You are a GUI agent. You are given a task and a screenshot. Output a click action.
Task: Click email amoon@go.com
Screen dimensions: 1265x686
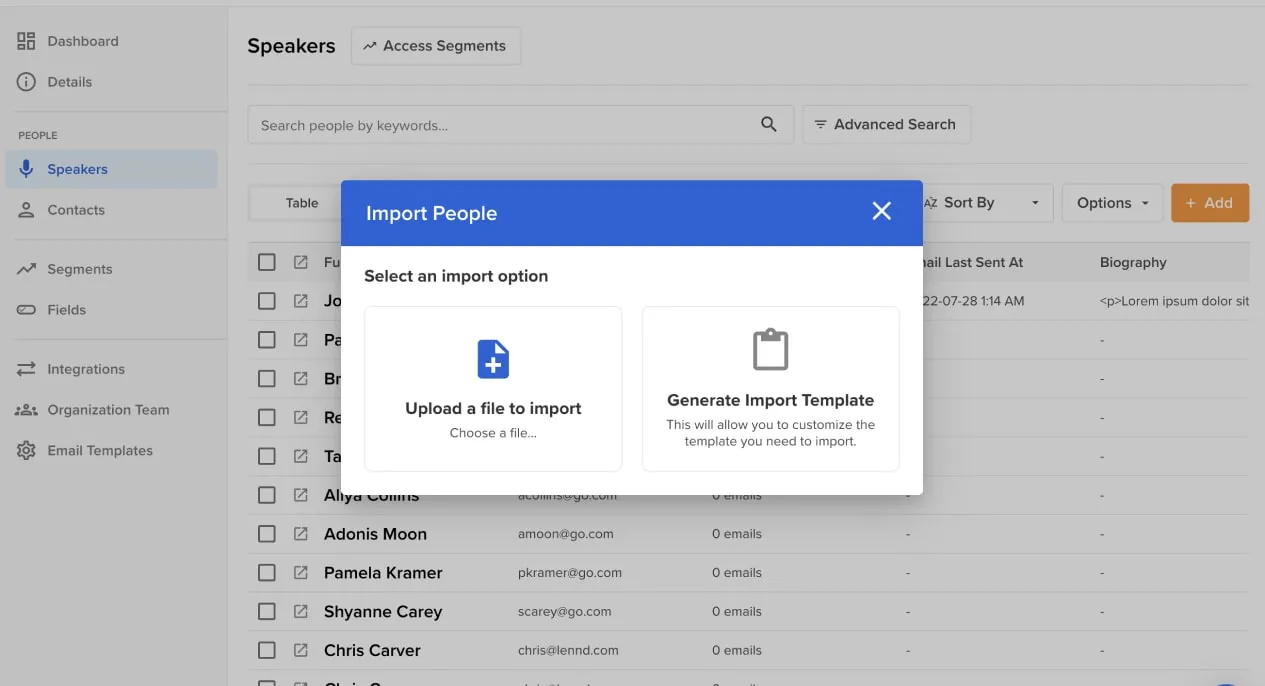[x=566, y=534]
